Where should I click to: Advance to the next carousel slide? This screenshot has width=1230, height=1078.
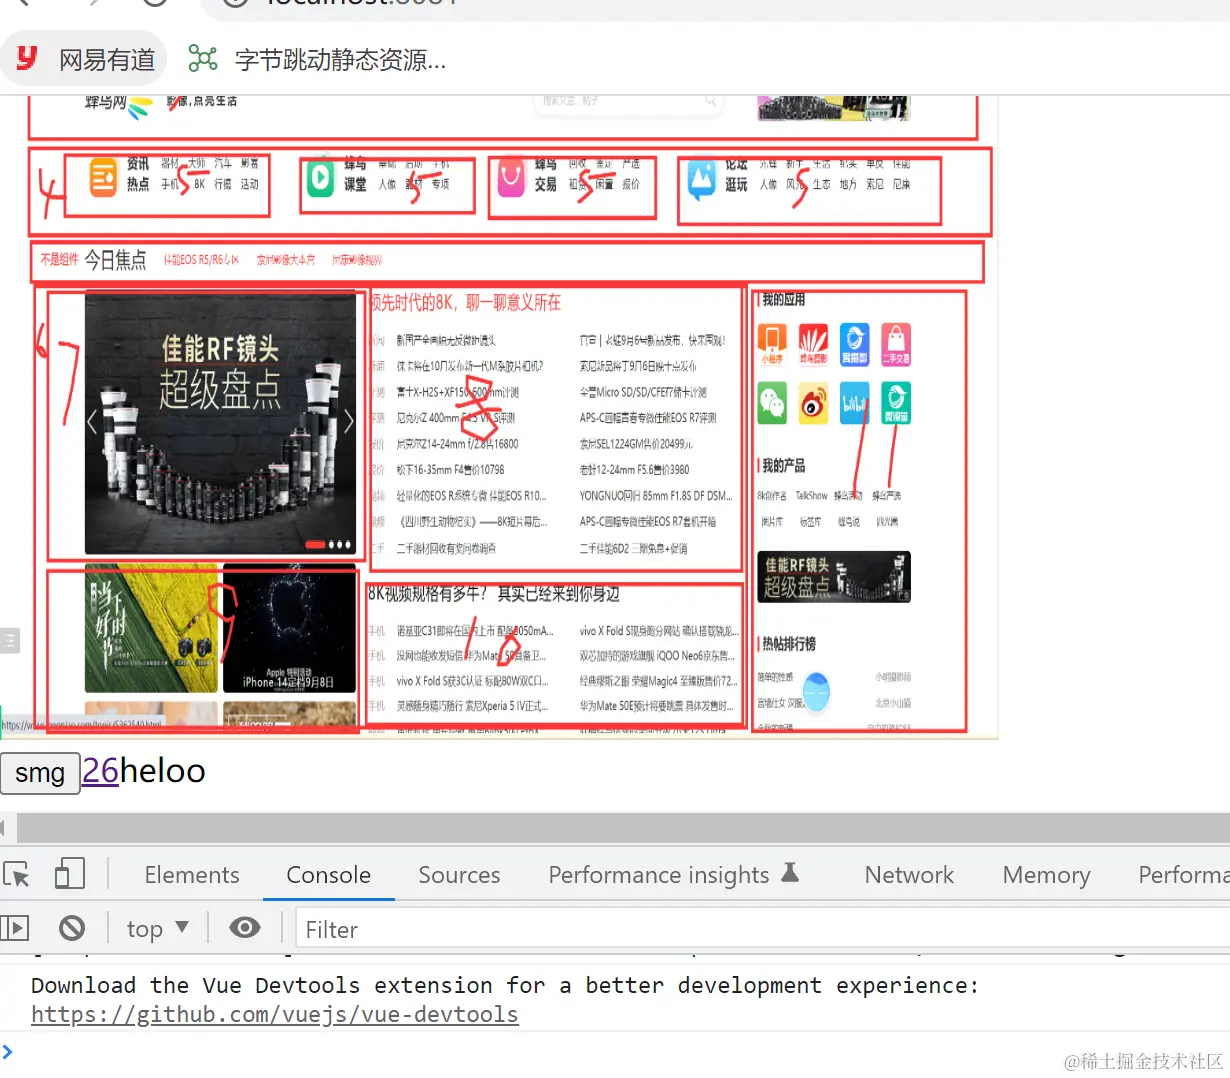(x=349, y=421)
